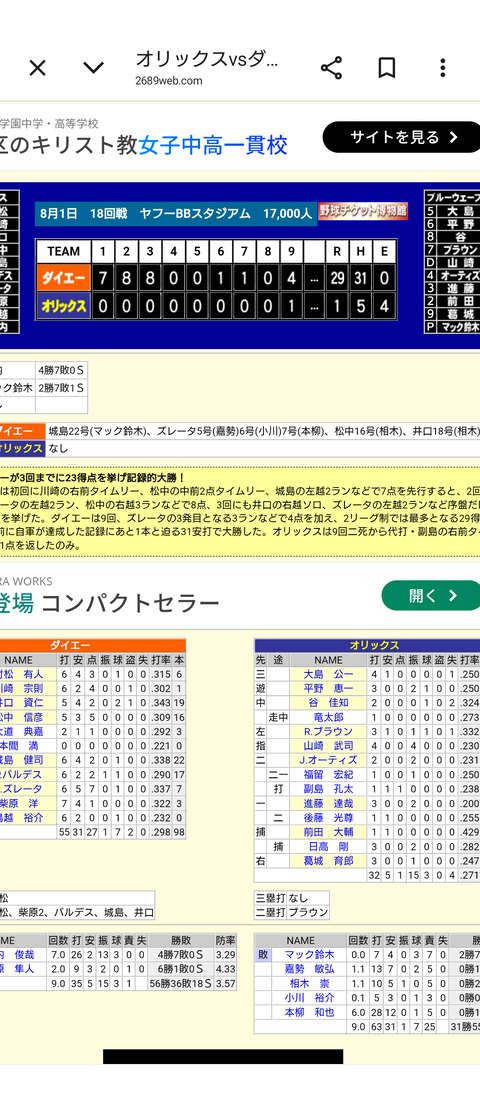This screenshot has width=480, height=1120.
Task: Close the browser tab with X icon
Action: [37, 68]
